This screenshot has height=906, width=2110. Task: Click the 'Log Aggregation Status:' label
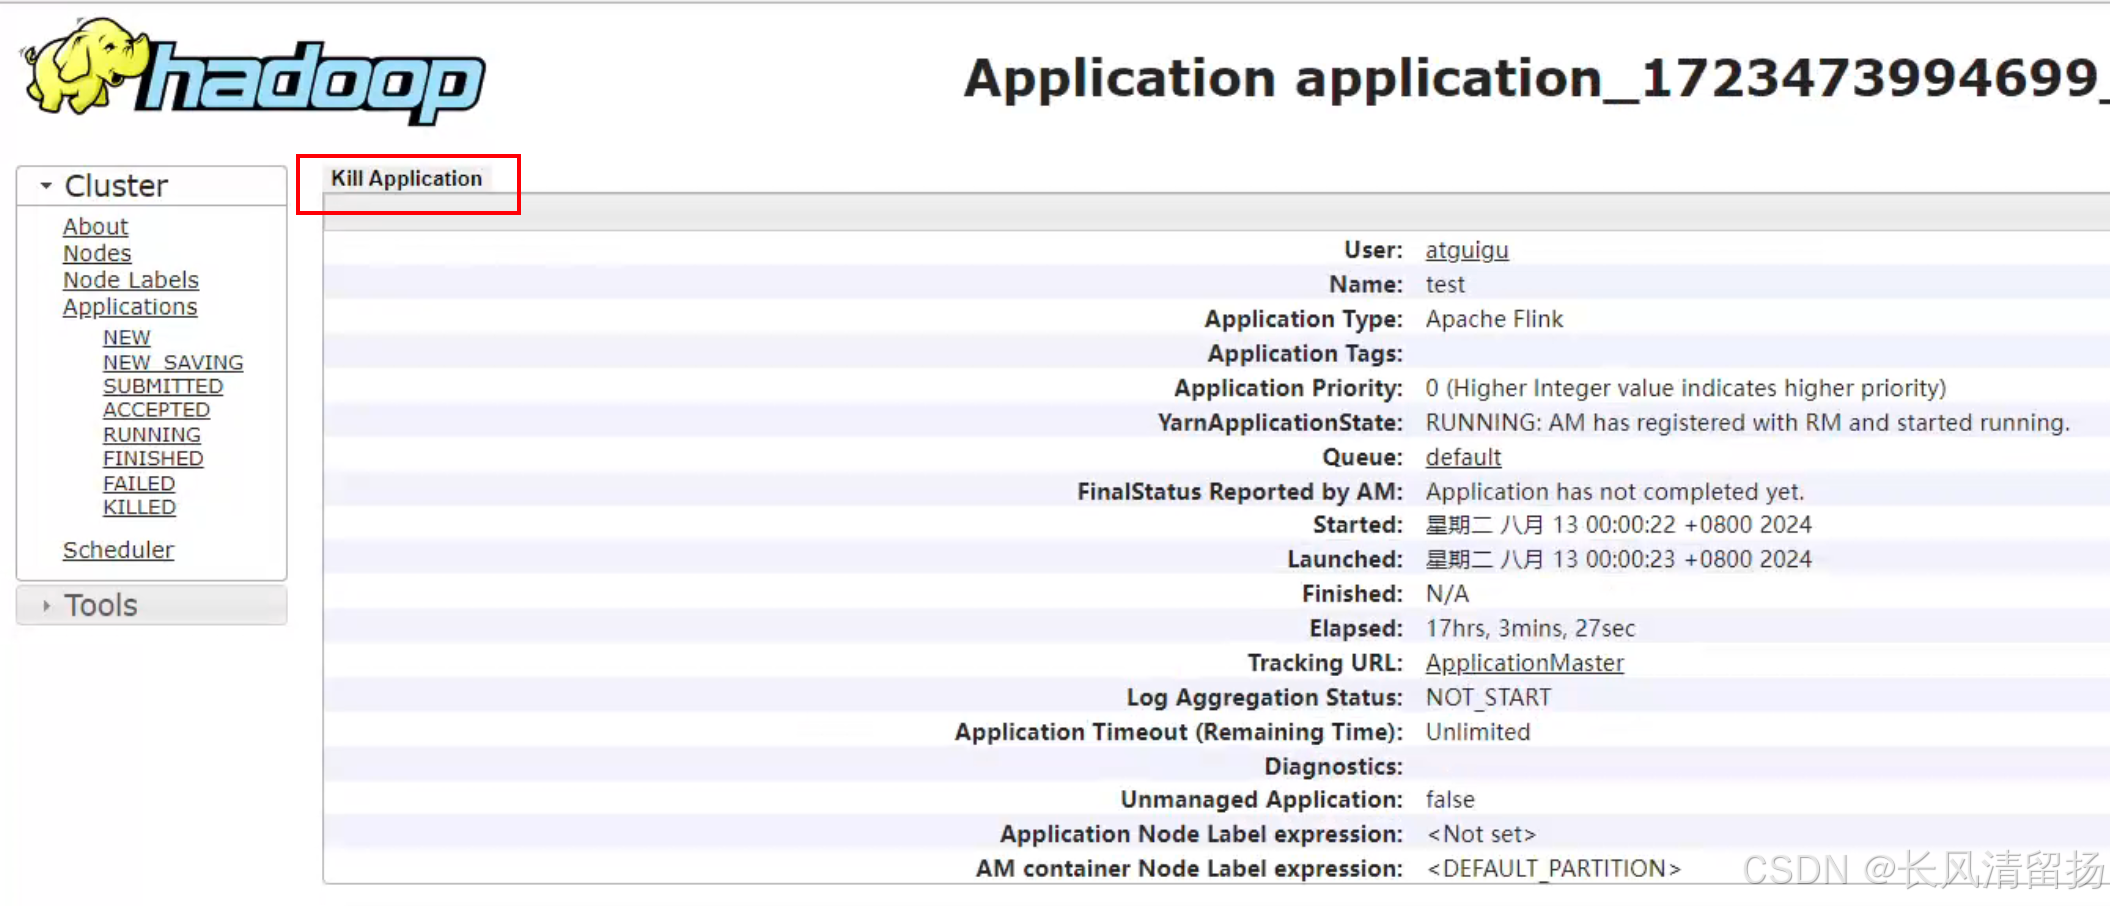pos(1265,698)
